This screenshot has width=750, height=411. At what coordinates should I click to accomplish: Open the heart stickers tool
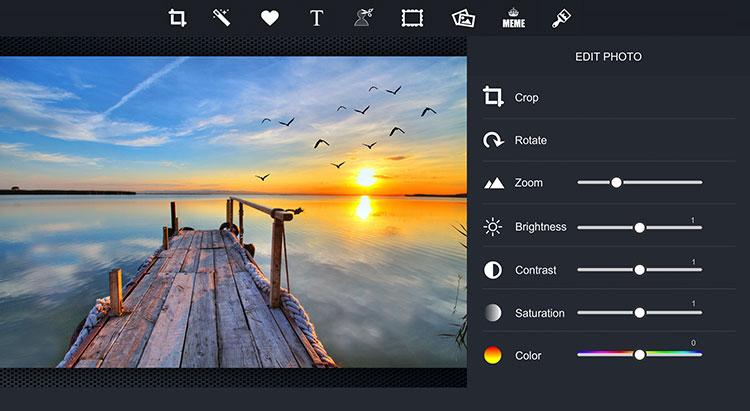[270, 18]
